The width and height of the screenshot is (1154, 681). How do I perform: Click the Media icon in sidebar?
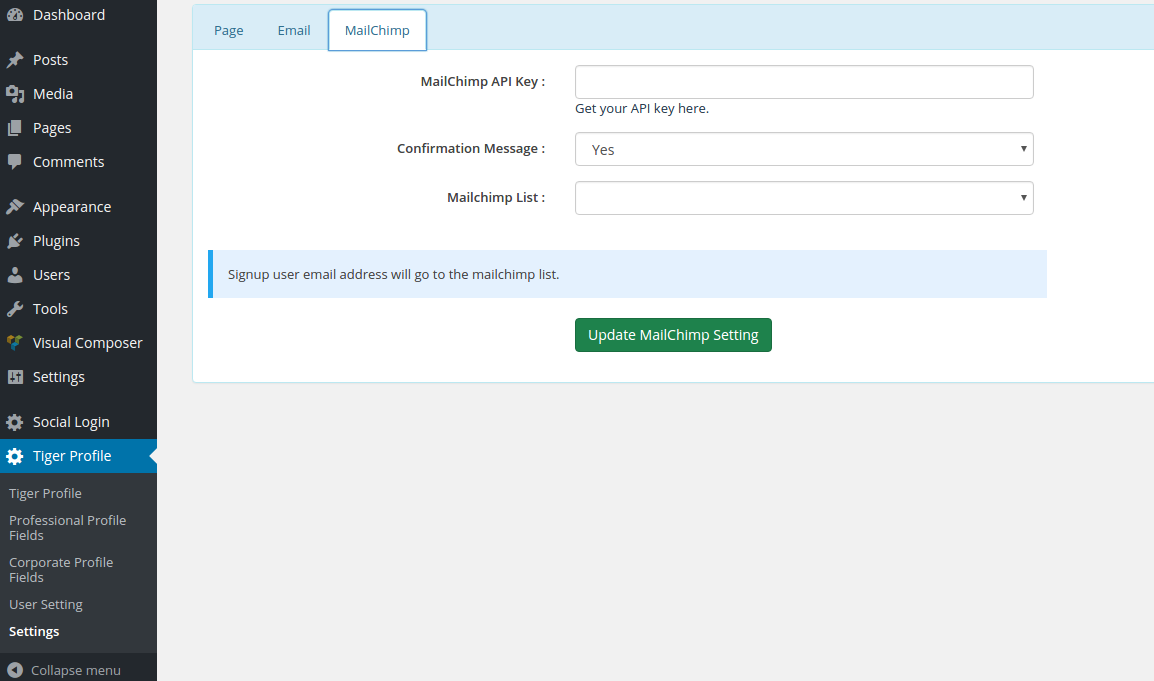pyautogui.click(x=15, y=93)
